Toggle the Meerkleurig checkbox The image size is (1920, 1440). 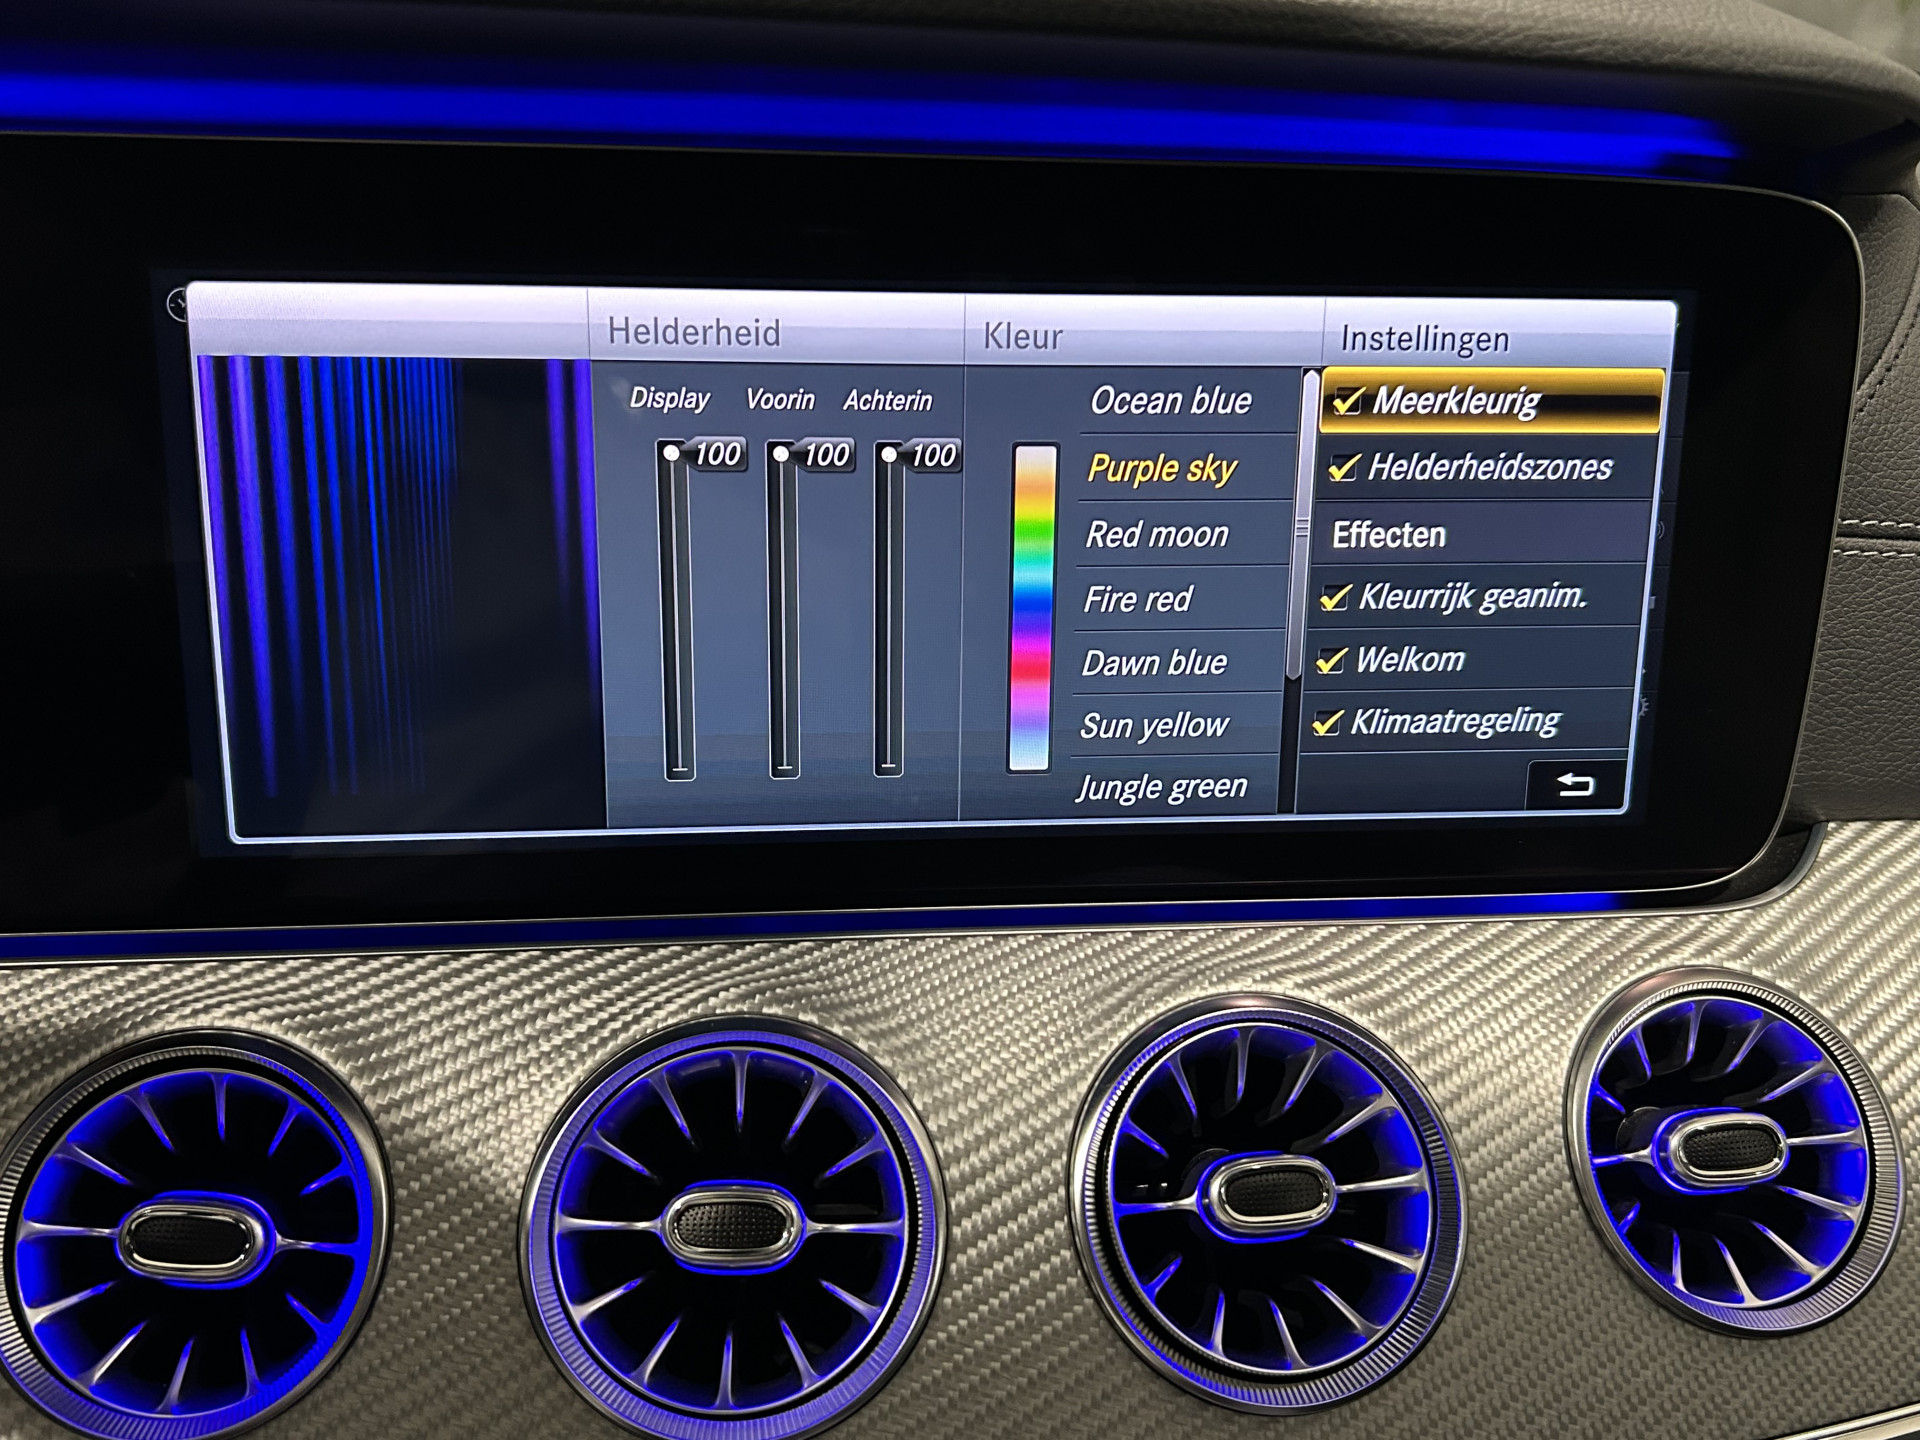(1348, 401)
